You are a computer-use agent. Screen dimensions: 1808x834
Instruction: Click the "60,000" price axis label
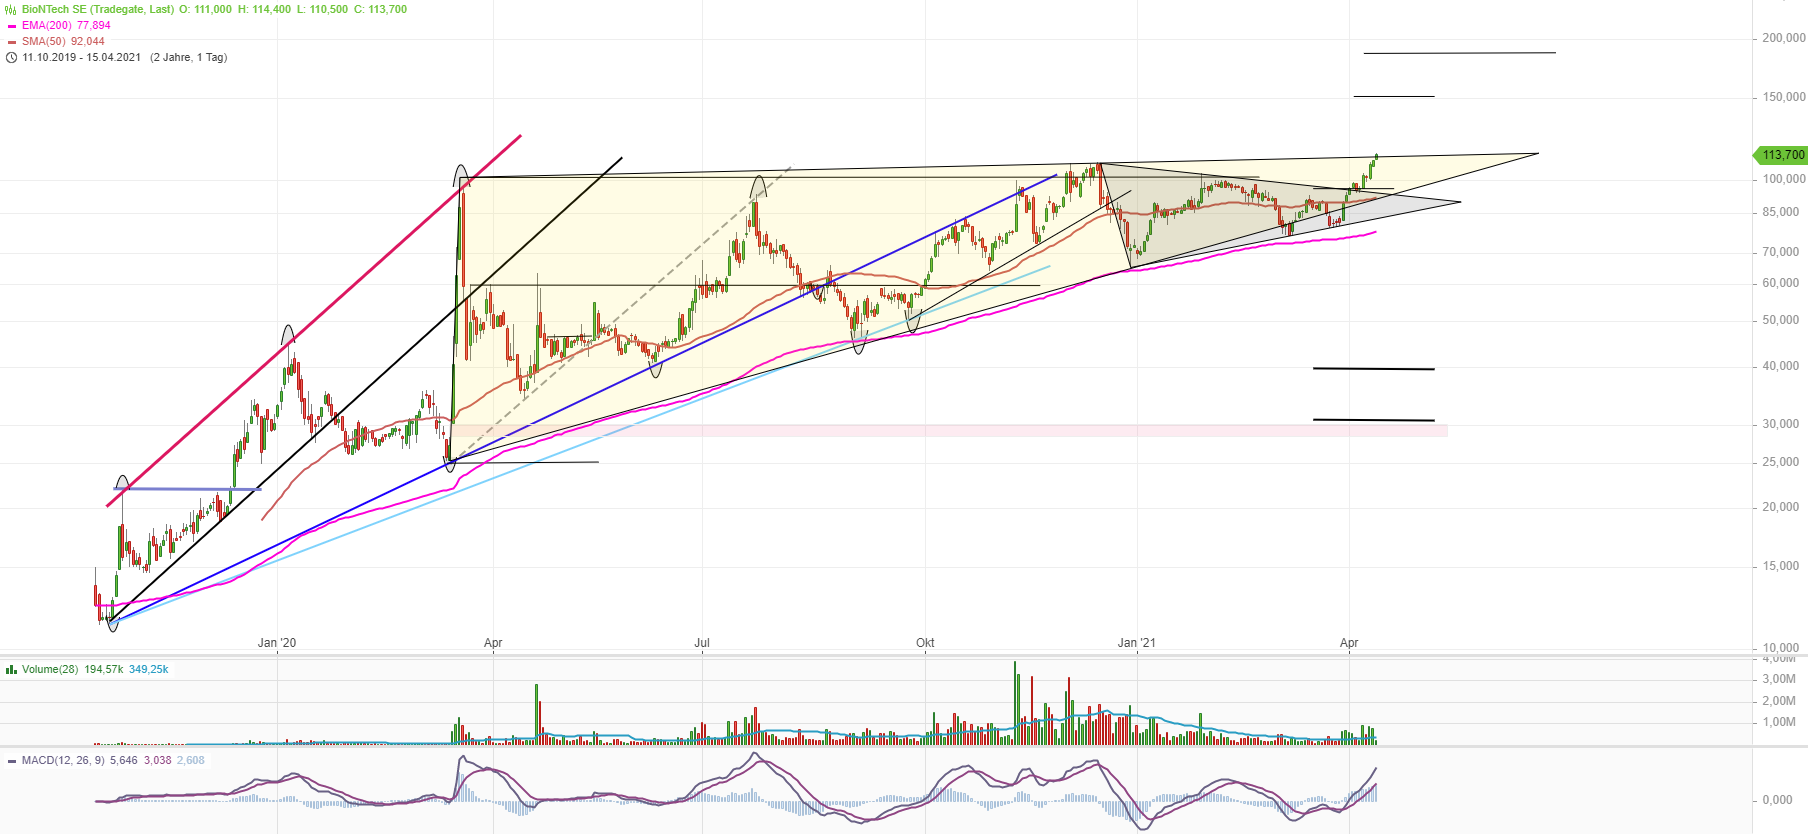[1781, 283]
